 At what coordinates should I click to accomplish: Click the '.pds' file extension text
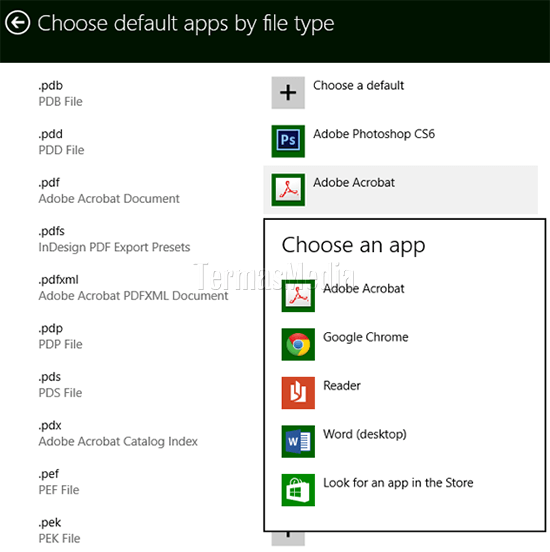[x=50, y=377]
